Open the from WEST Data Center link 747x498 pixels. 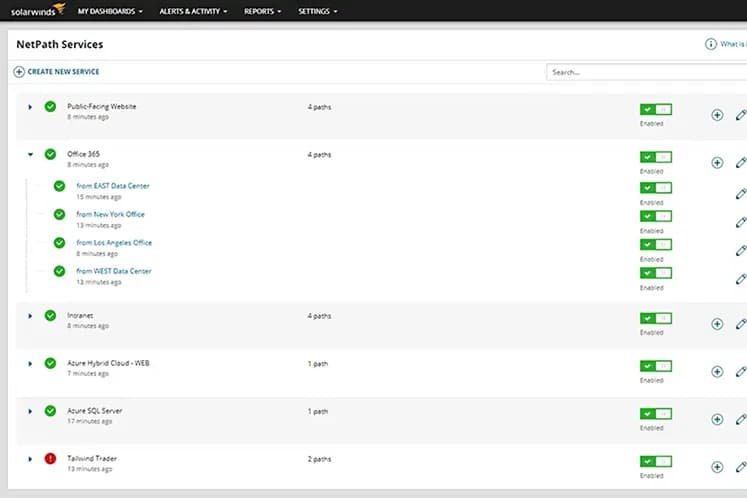pyautogui.click(x=114, y=271)
